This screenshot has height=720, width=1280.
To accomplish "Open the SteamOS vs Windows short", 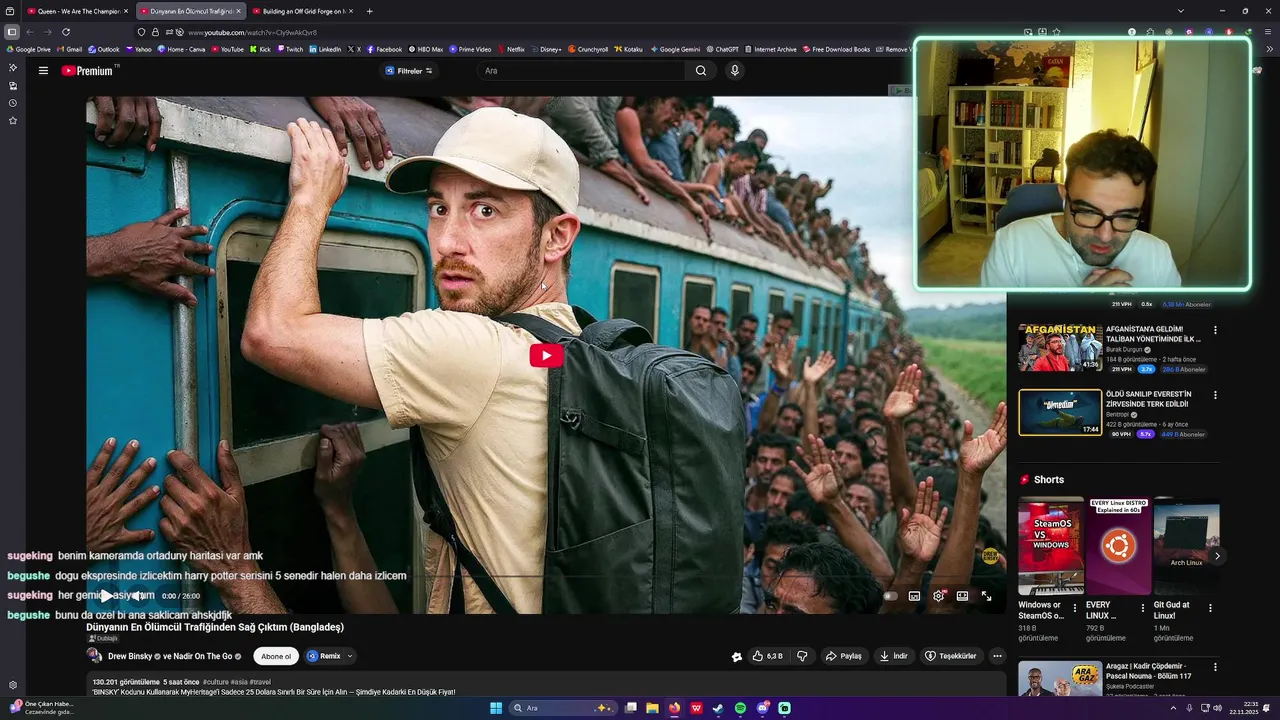I will click(x=1051, y=546).
